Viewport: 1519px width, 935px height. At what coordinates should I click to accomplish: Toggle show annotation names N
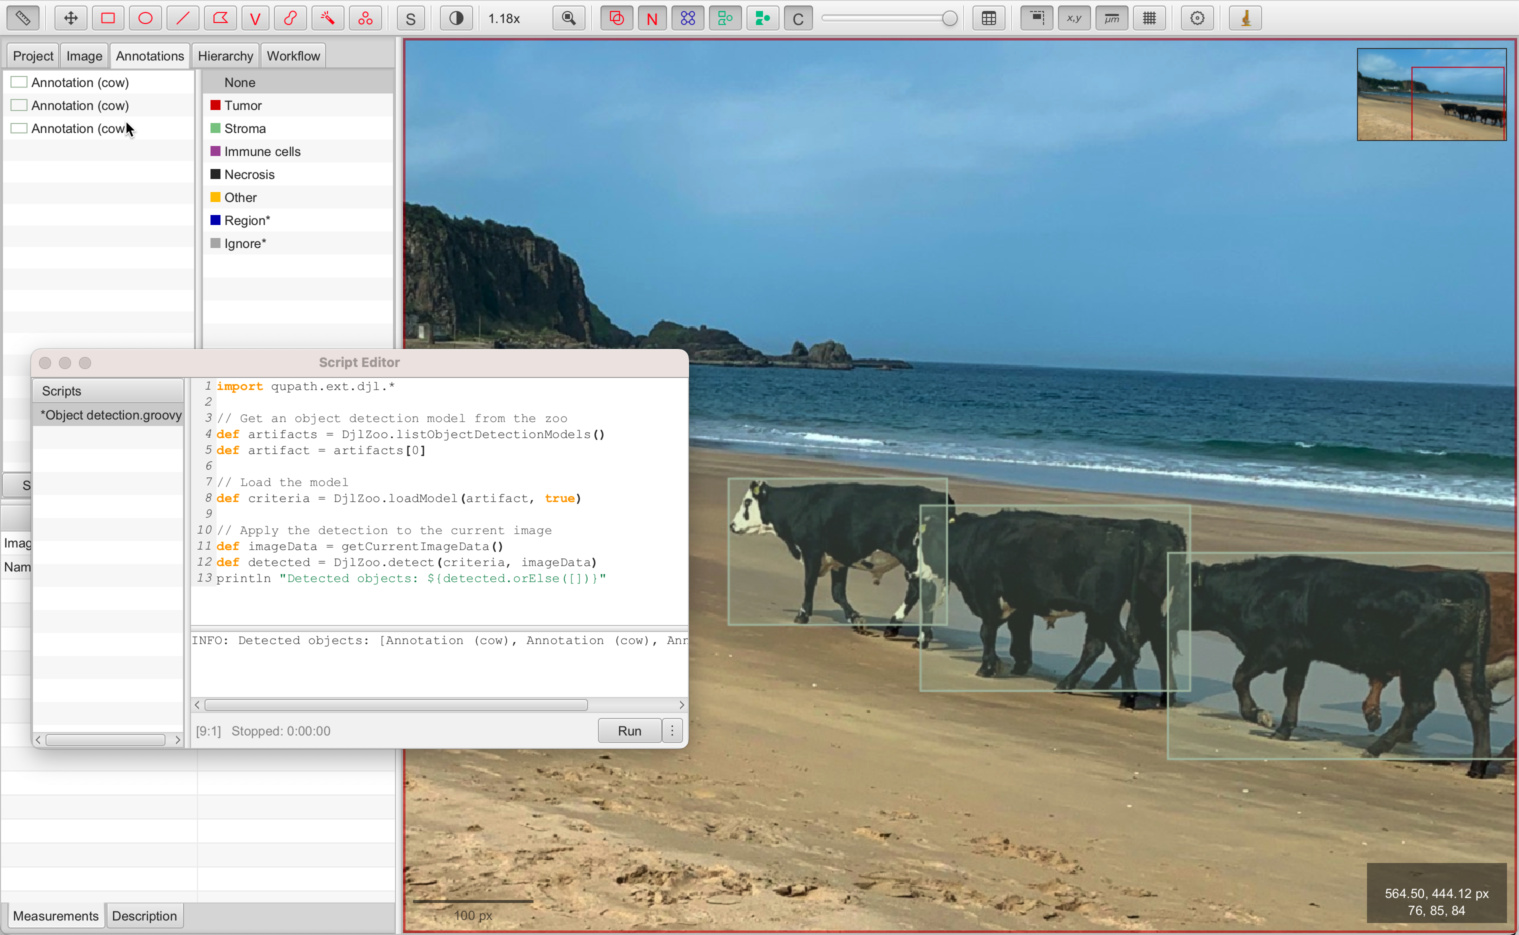point(652,18)
